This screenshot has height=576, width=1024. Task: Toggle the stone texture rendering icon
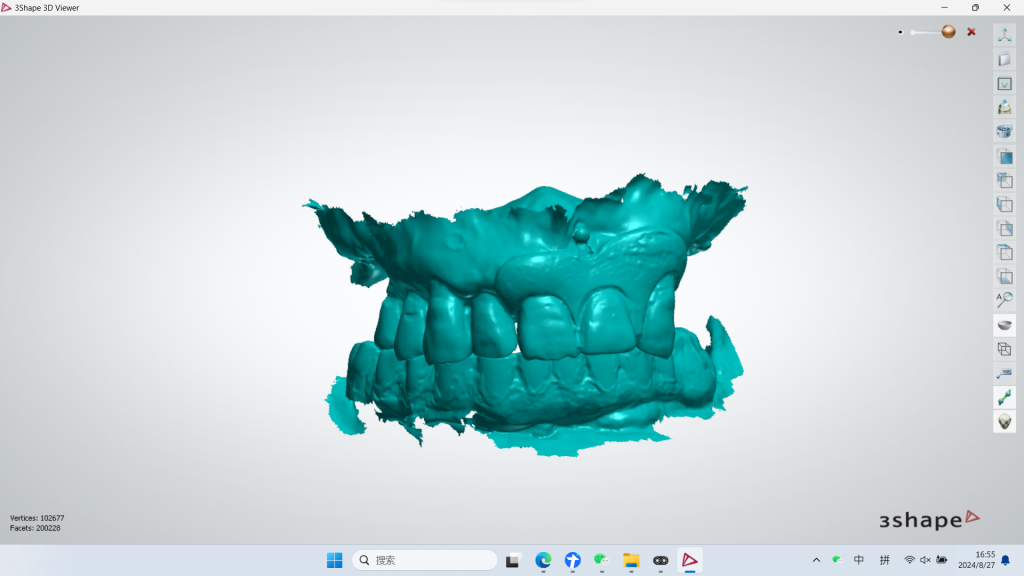pos(1004,421)
